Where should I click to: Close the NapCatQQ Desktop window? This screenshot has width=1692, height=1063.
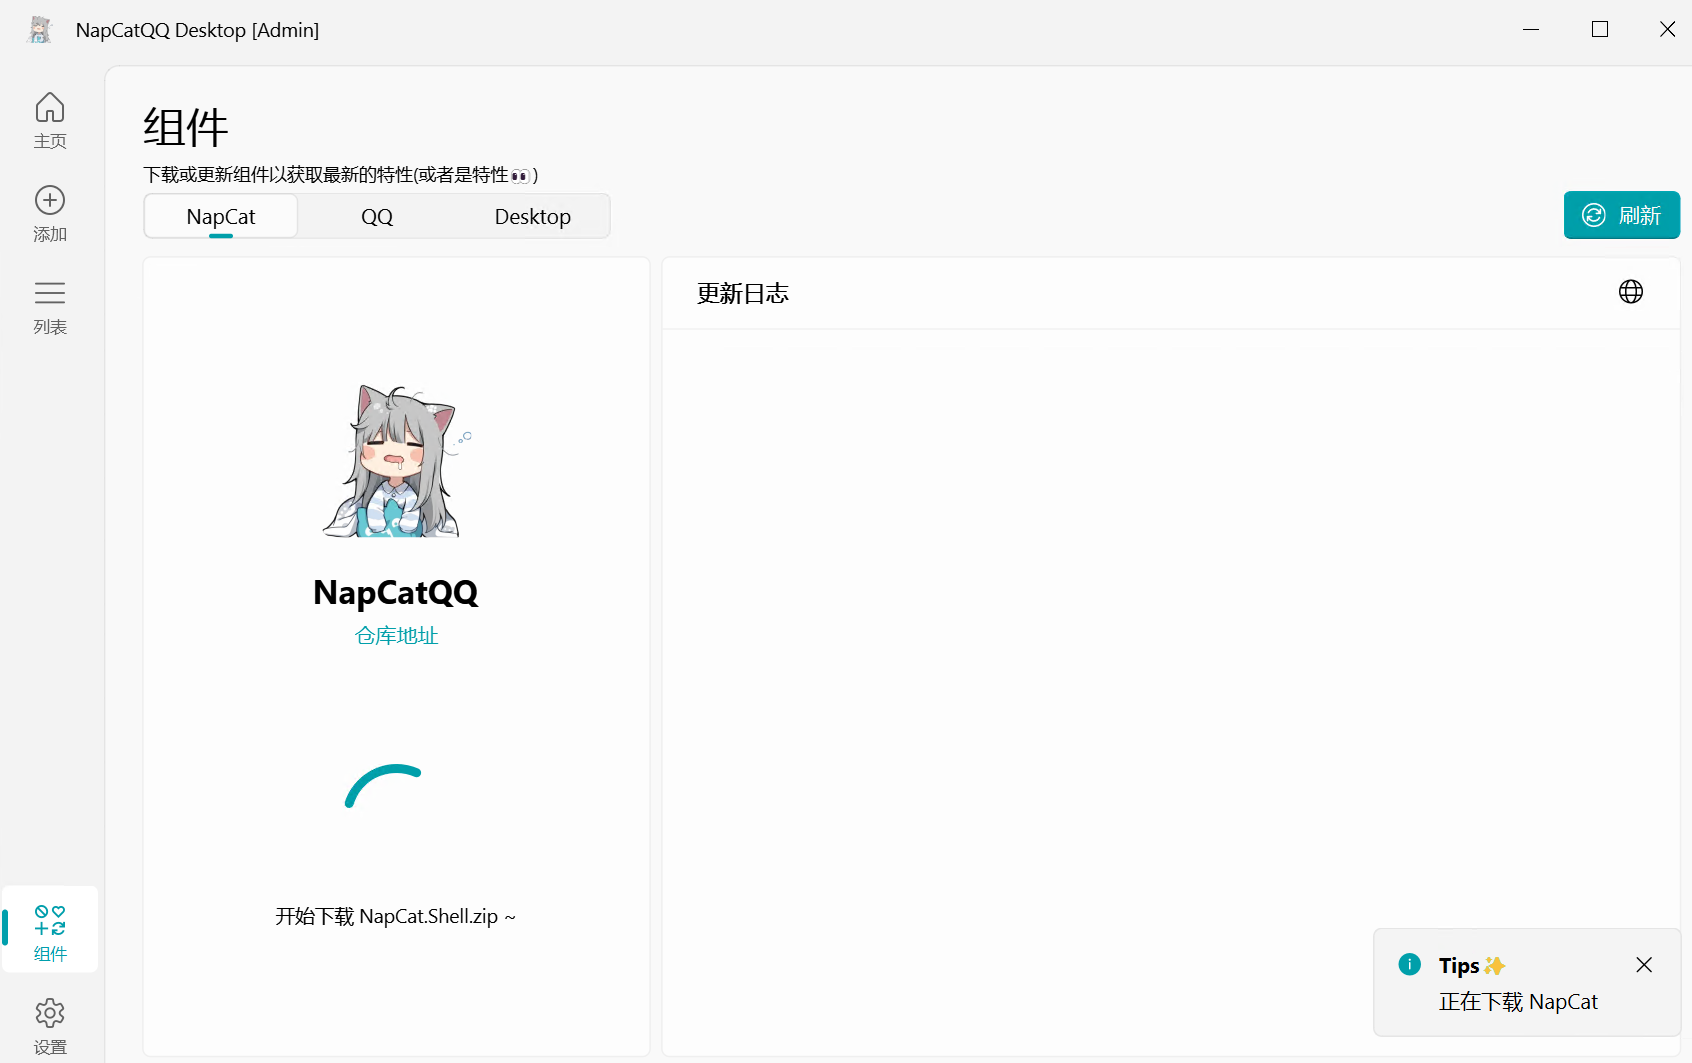tap(1667, 30)
